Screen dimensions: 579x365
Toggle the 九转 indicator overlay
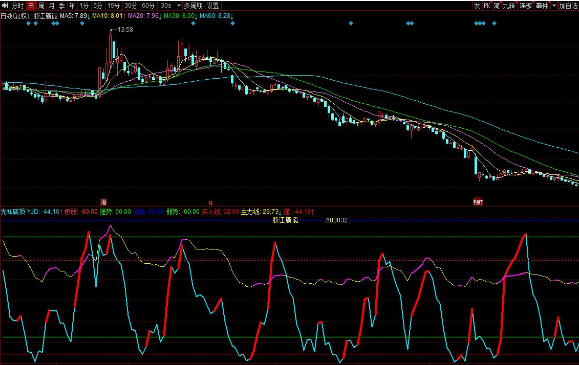click(509, 6)
